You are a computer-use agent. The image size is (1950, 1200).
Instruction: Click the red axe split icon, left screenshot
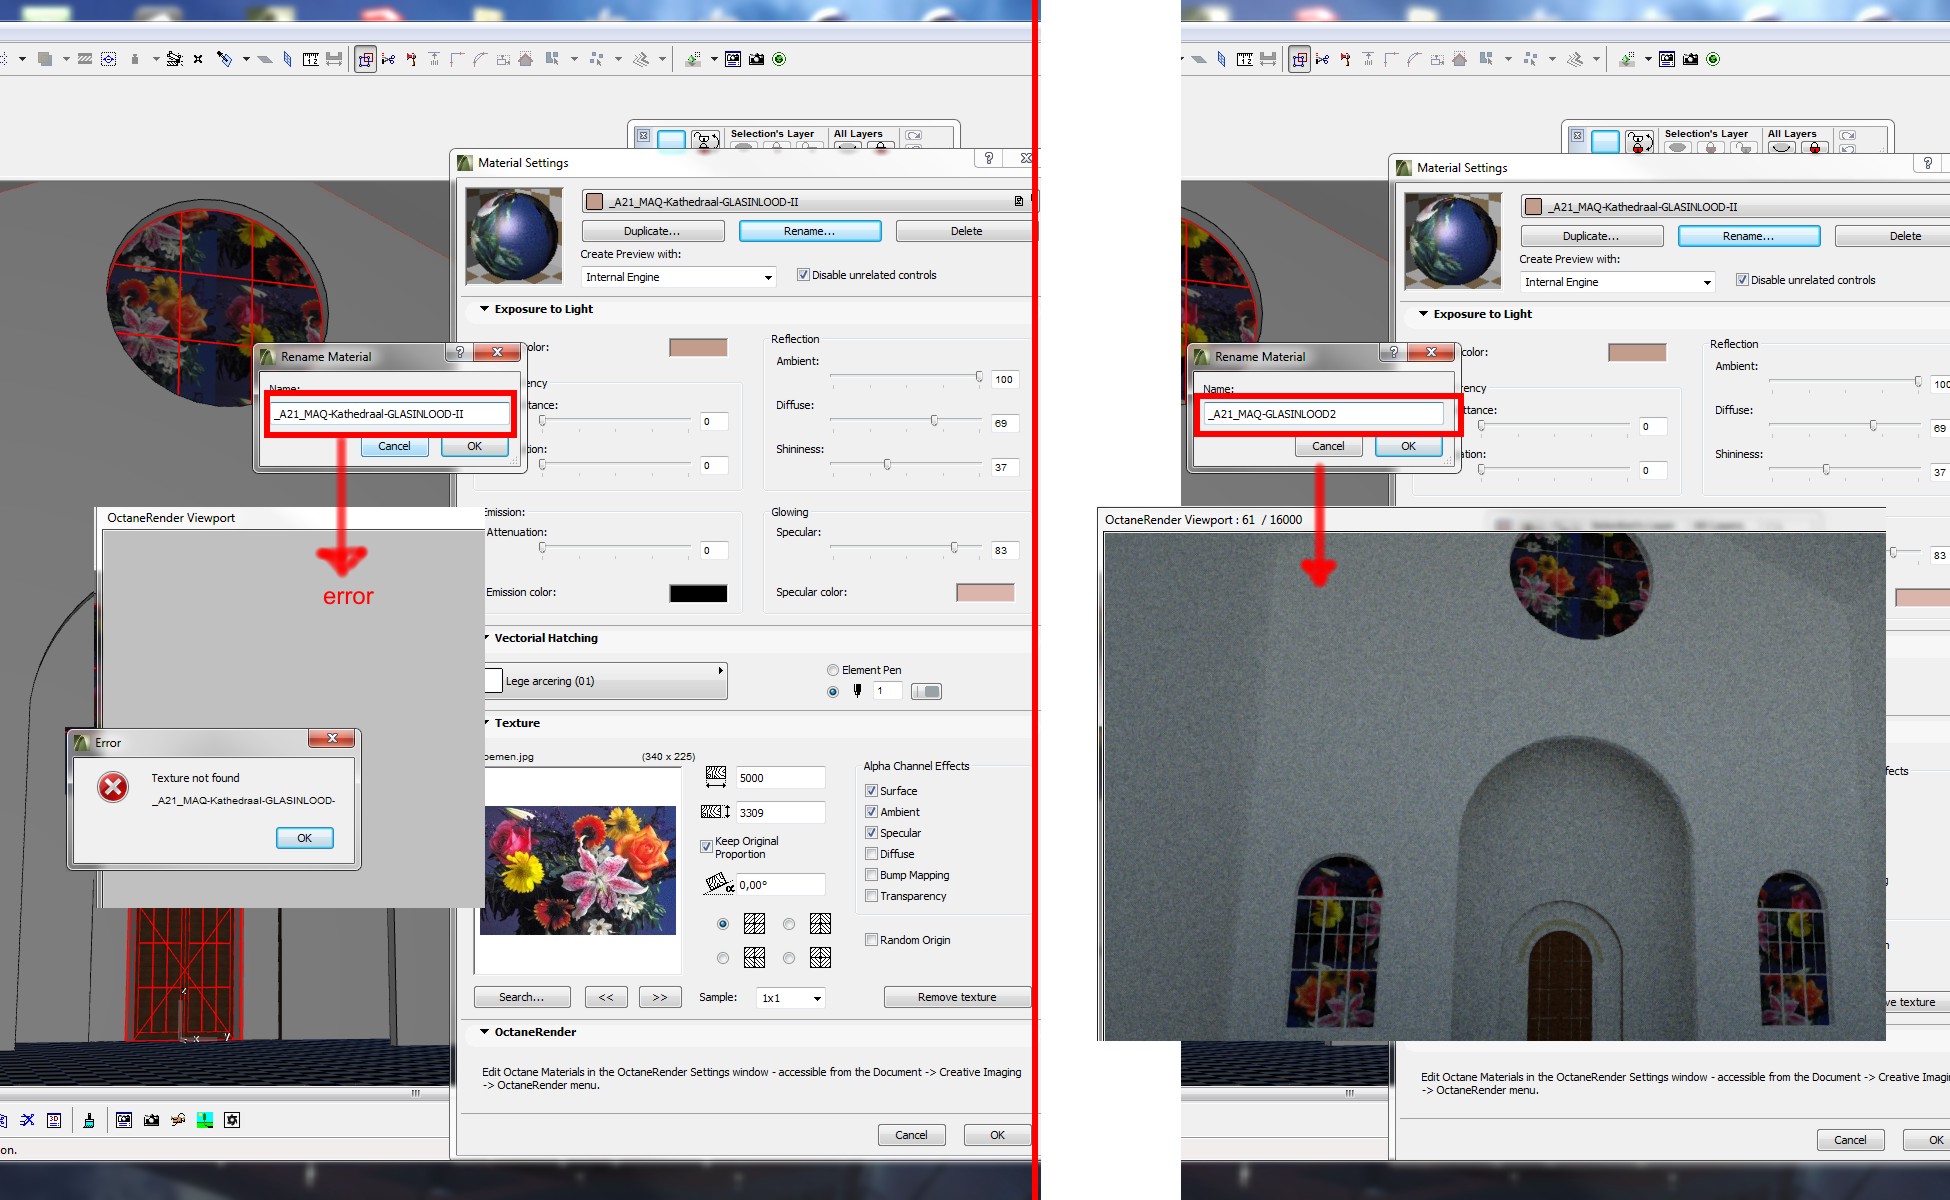[x=411, y=59]
